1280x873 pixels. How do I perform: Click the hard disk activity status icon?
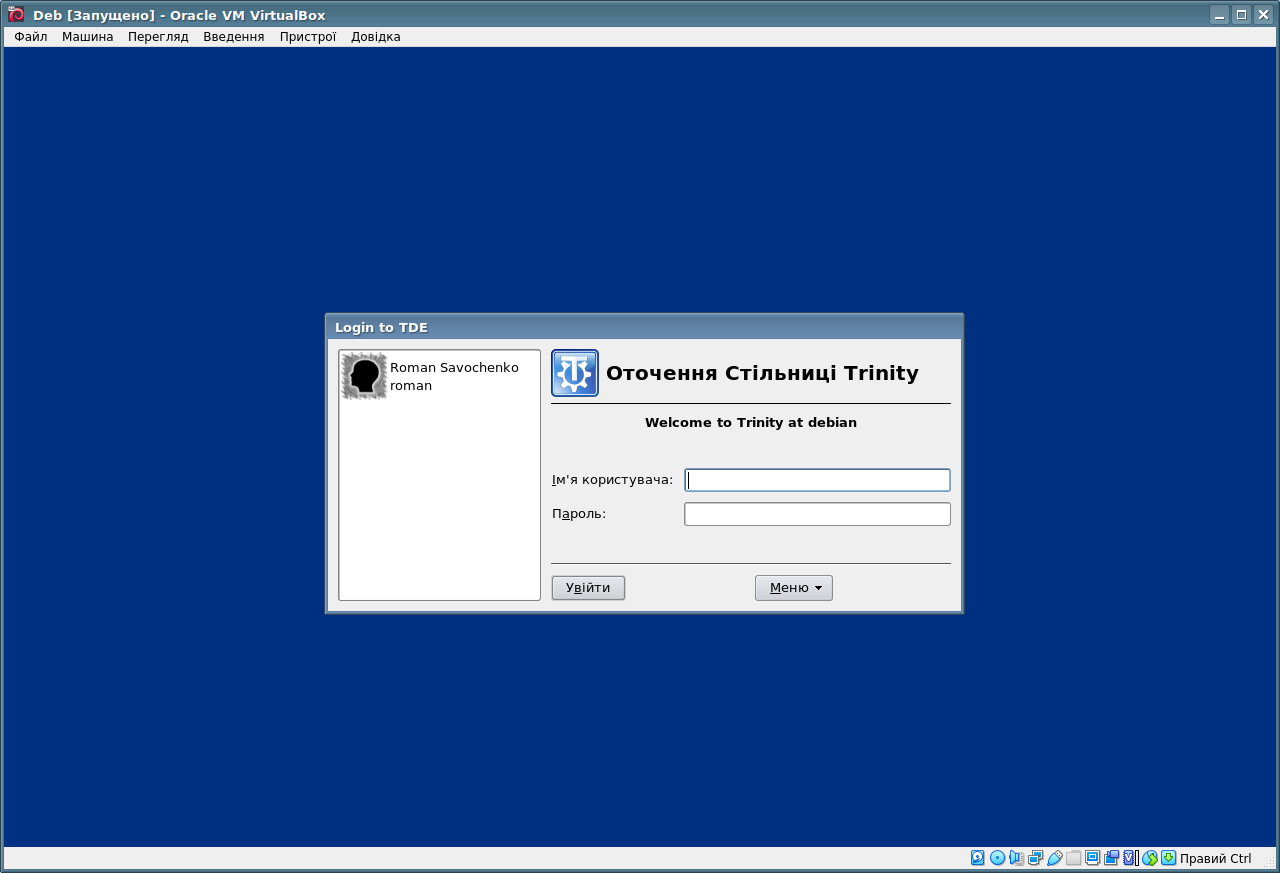tap(978, 858)
